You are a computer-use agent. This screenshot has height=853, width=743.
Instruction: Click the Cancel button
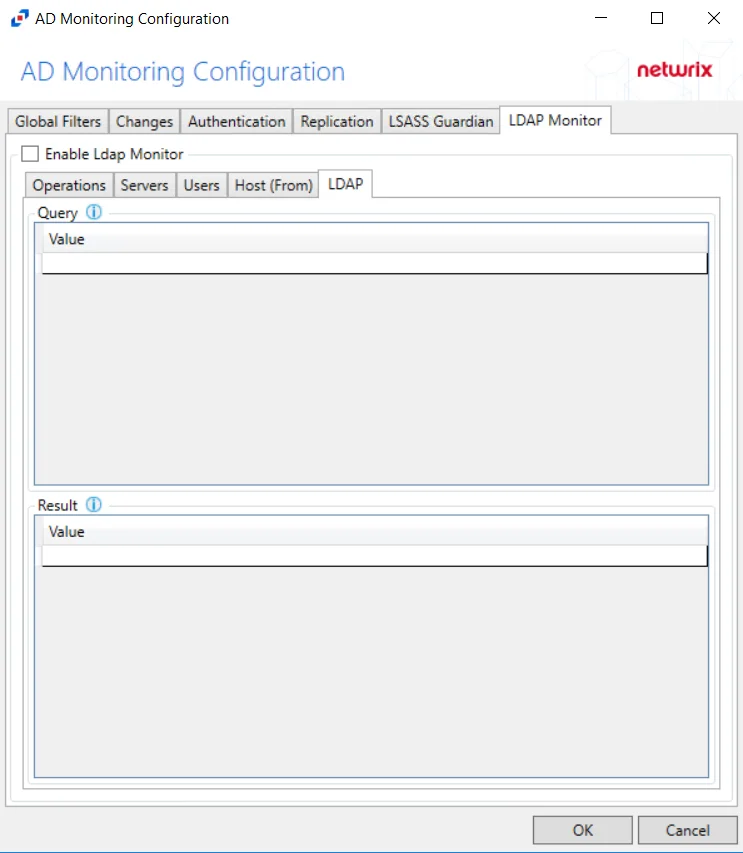(x=688, y=830)
